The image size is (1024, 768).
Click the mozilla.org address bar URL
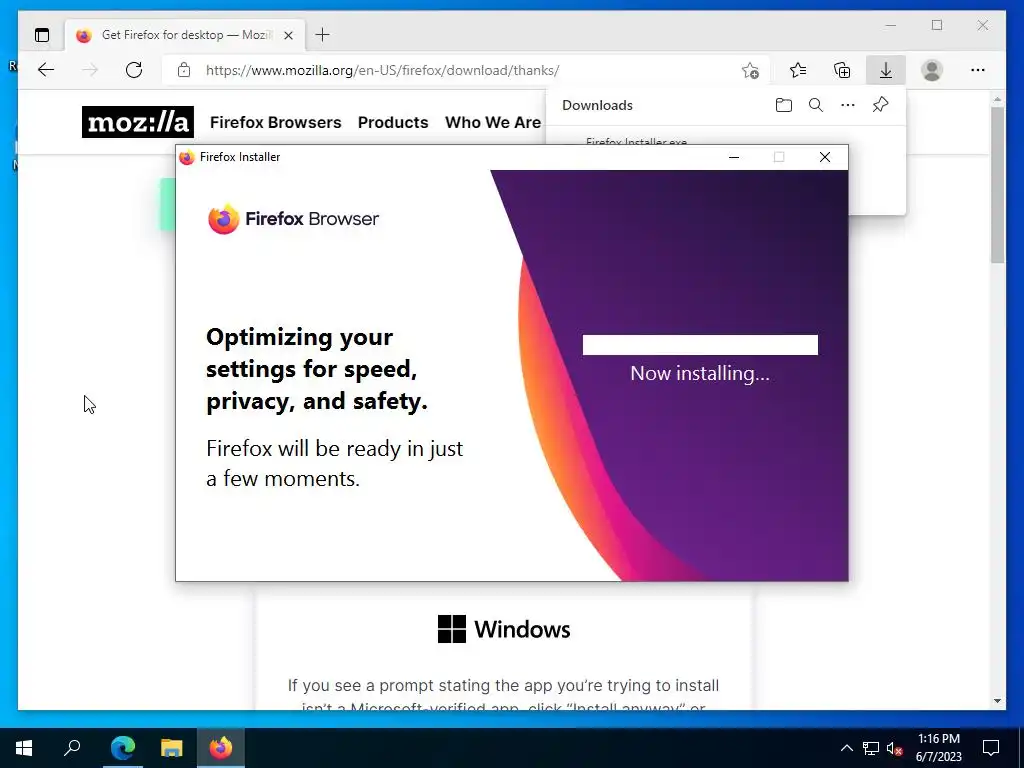point(382,70)
